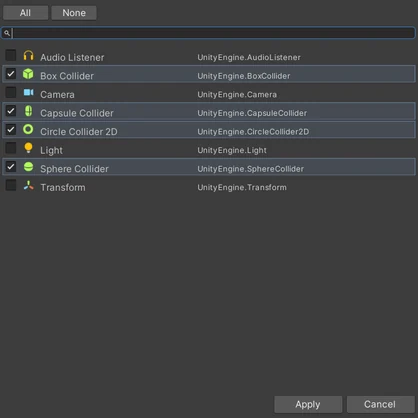Image resolution: width=418 pixels, height=418 pixels.
Task: Click the Light bulb icon
Action: click(28, 148)
